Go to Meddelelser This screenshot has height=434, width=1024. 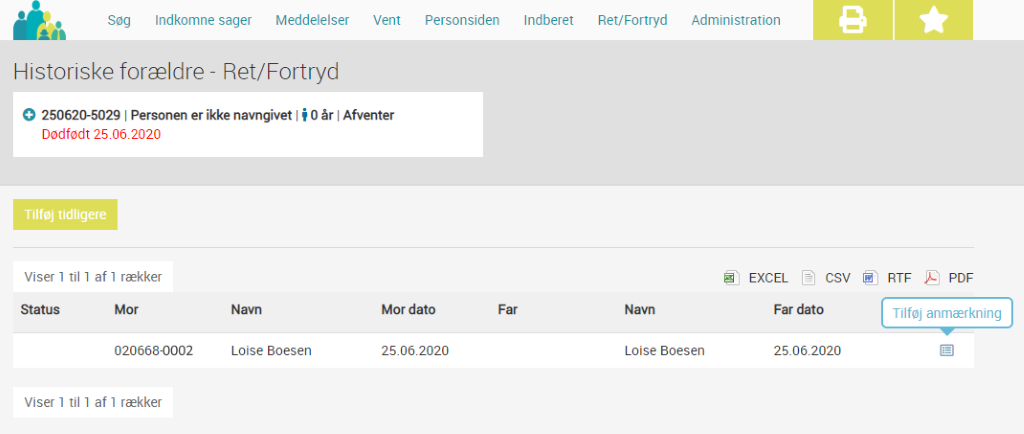(312, 20)
